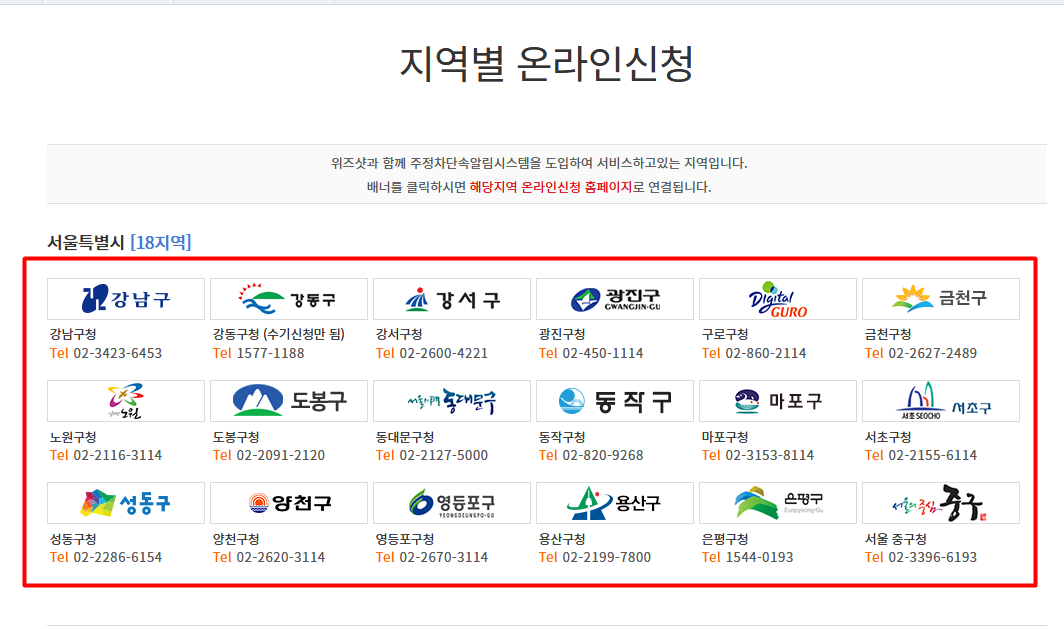Open the 강남구 logo banner
The height and width of the screenshot is (629, 1064).
[x=126, y=299]
